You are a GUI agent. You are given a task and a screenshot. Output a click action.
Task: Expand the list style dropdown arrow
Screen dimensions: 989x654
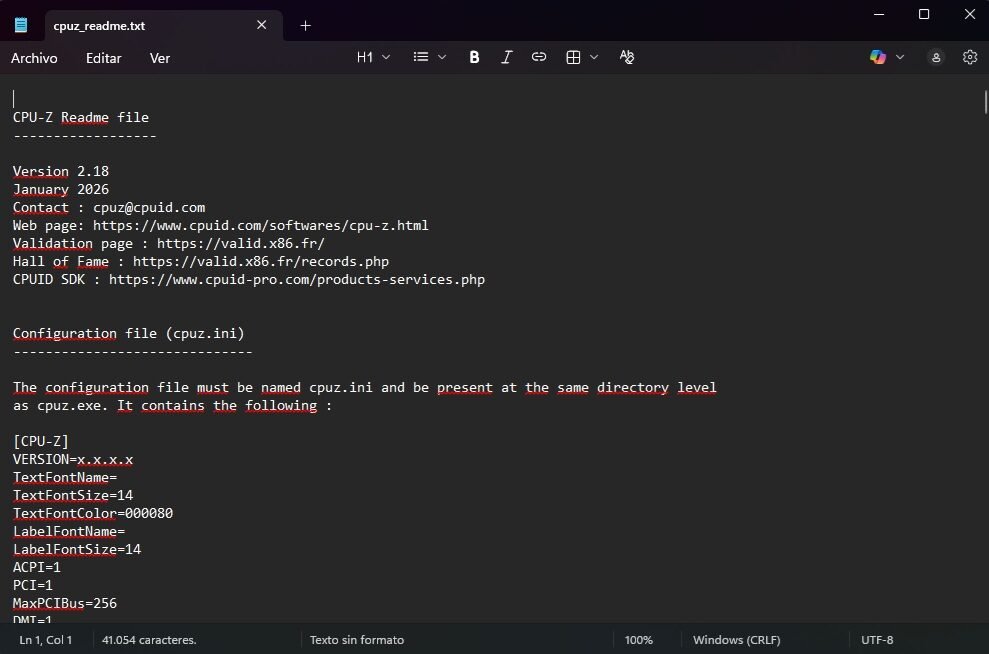point(442,58)
